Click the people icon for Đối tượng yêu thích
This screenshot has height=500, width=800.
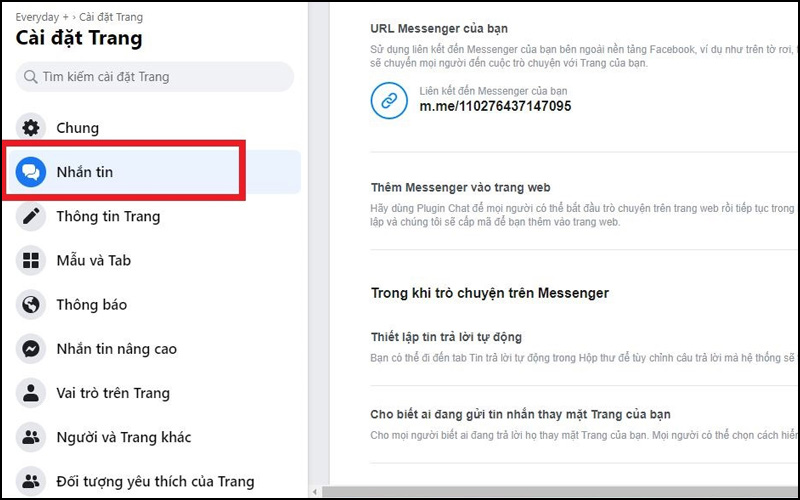(31, 481)
